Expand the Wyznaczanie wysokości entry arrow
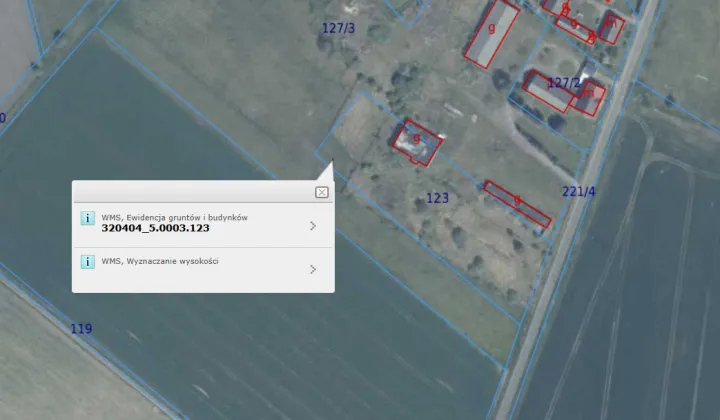 [x=313, y=269]
